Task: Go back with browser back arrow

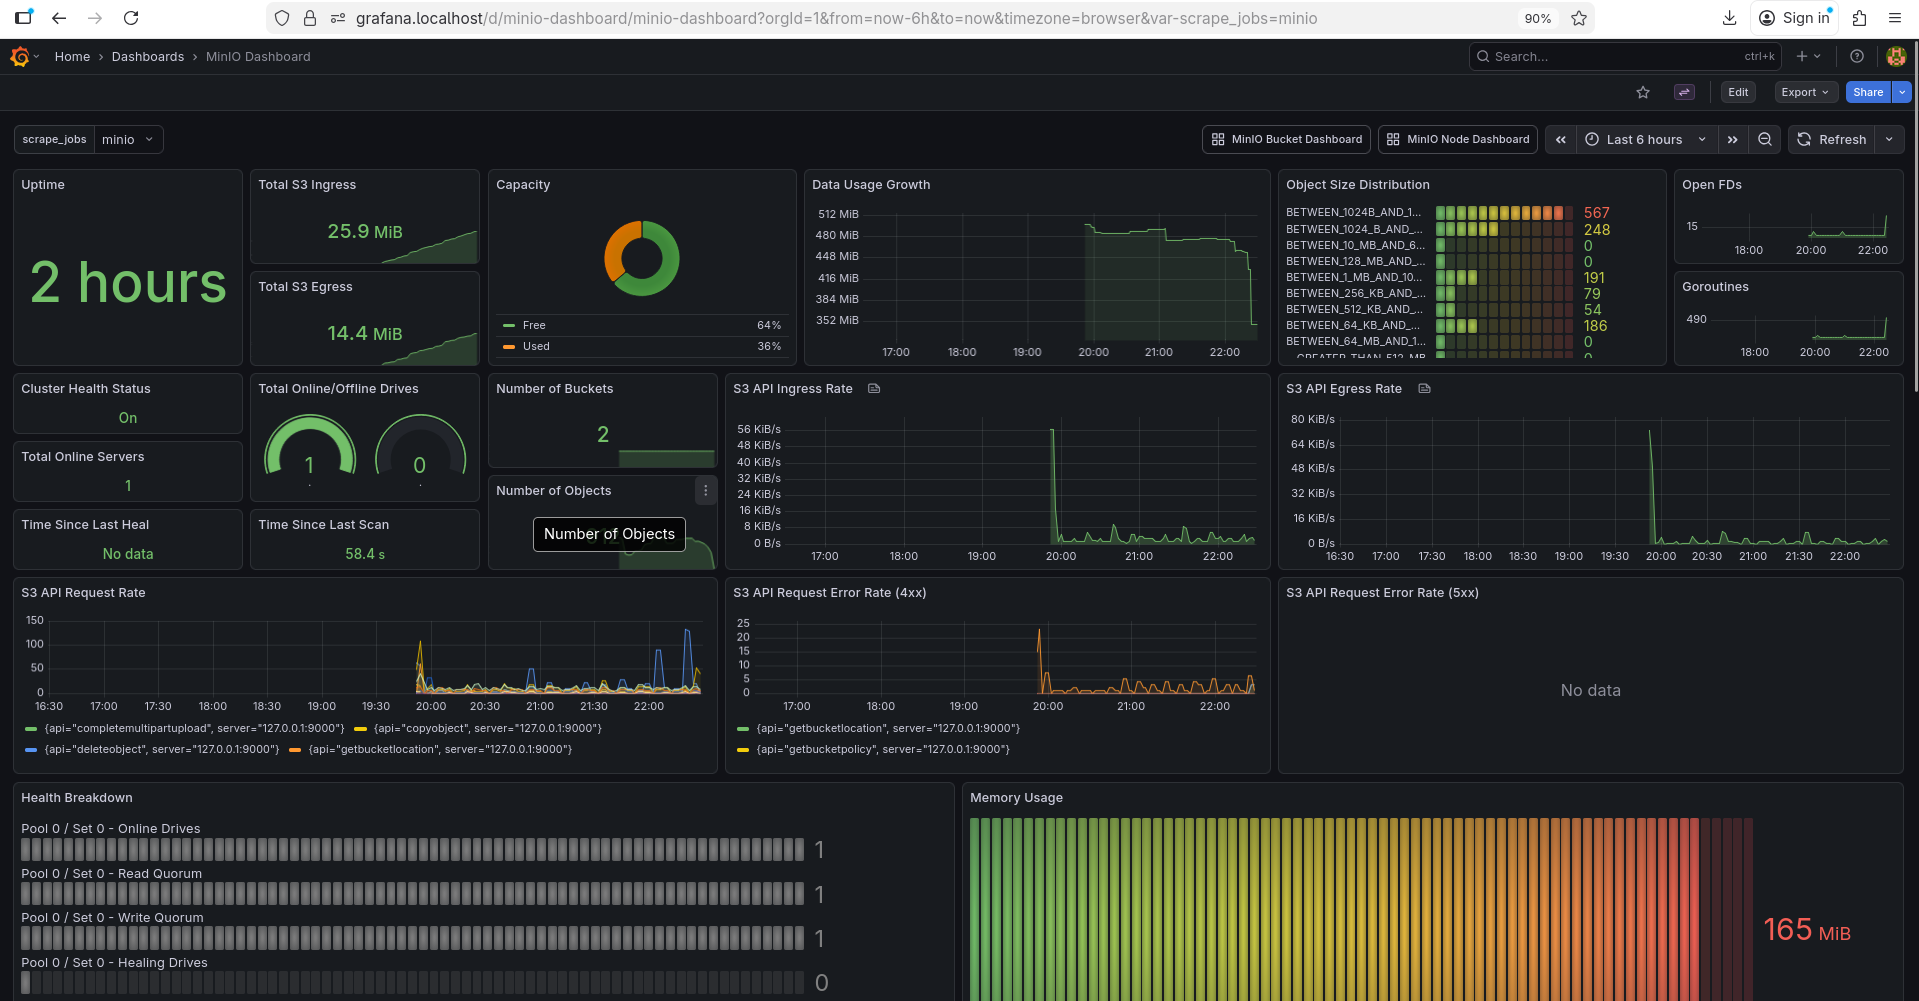Action: click(59, 18)
